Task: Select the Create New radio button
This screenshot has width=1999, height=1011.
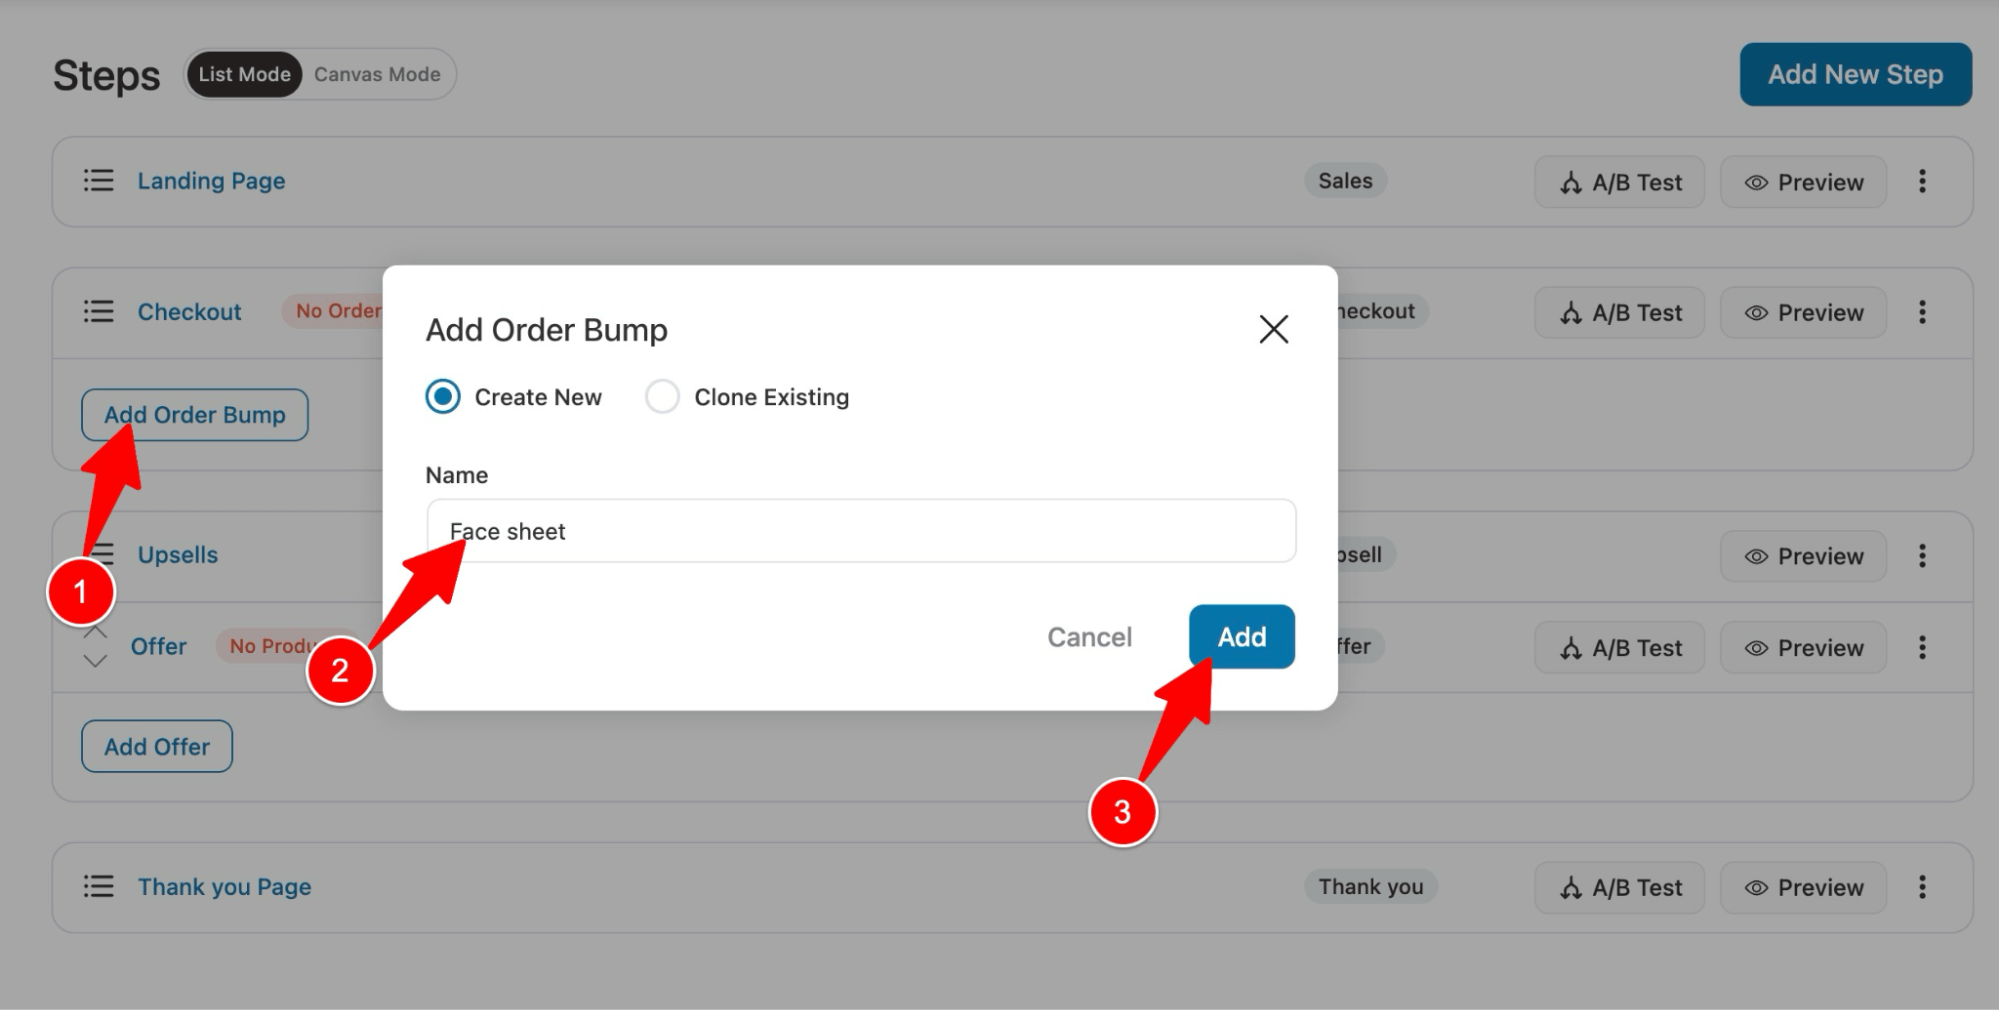Action: (442, 396)
